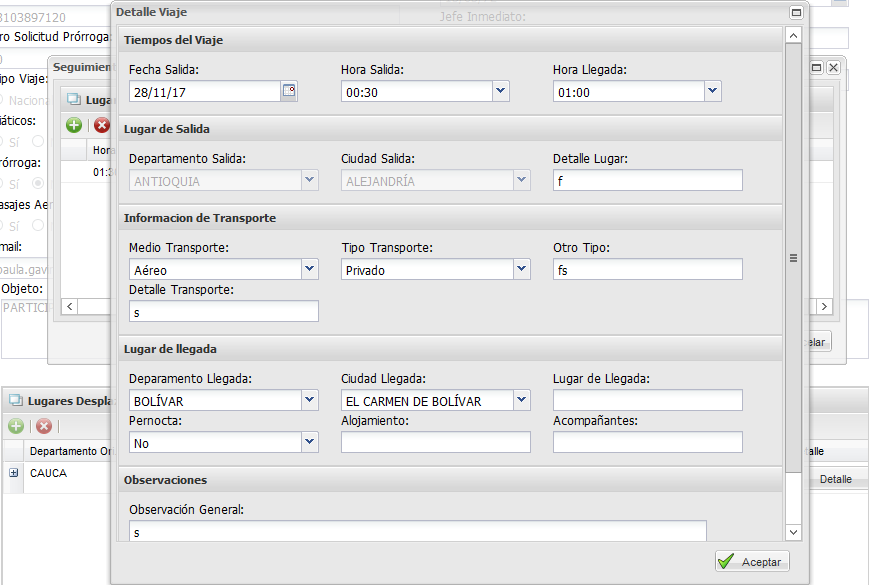
Task: Expand the Ciudad Llegada dropdown
Action: (x=521, y=400)
